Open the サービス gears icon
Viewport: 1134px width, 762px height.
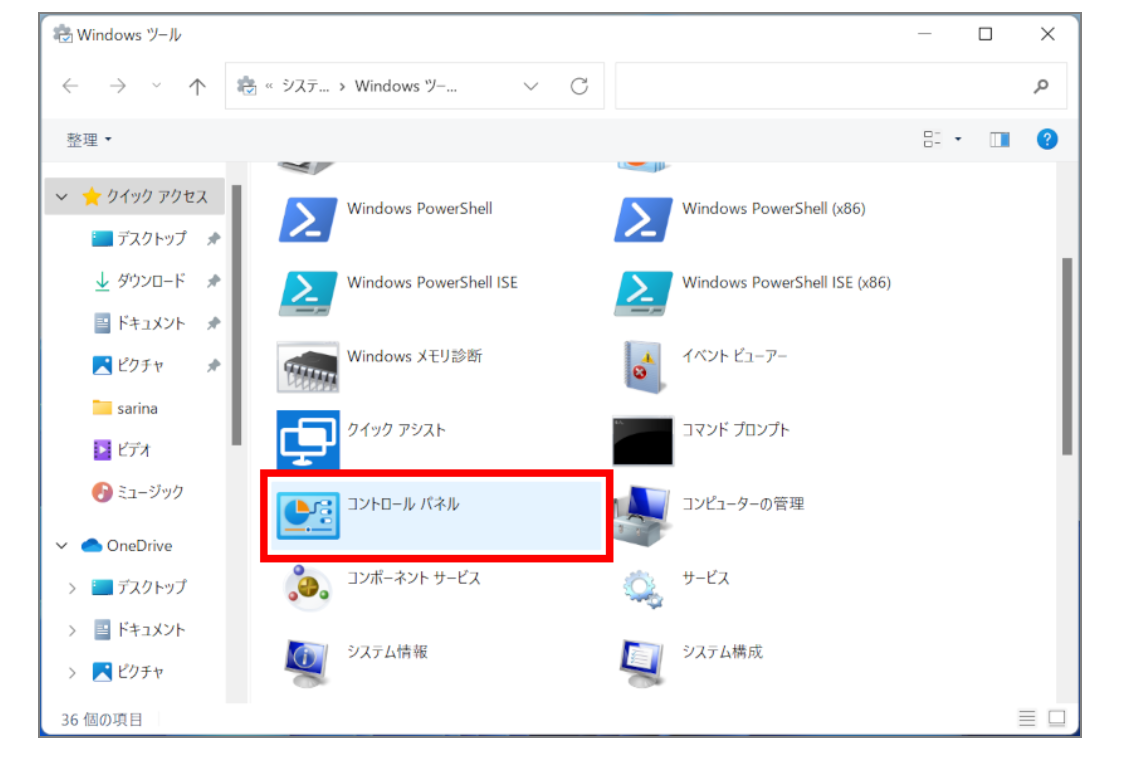[x=642, y=589]
